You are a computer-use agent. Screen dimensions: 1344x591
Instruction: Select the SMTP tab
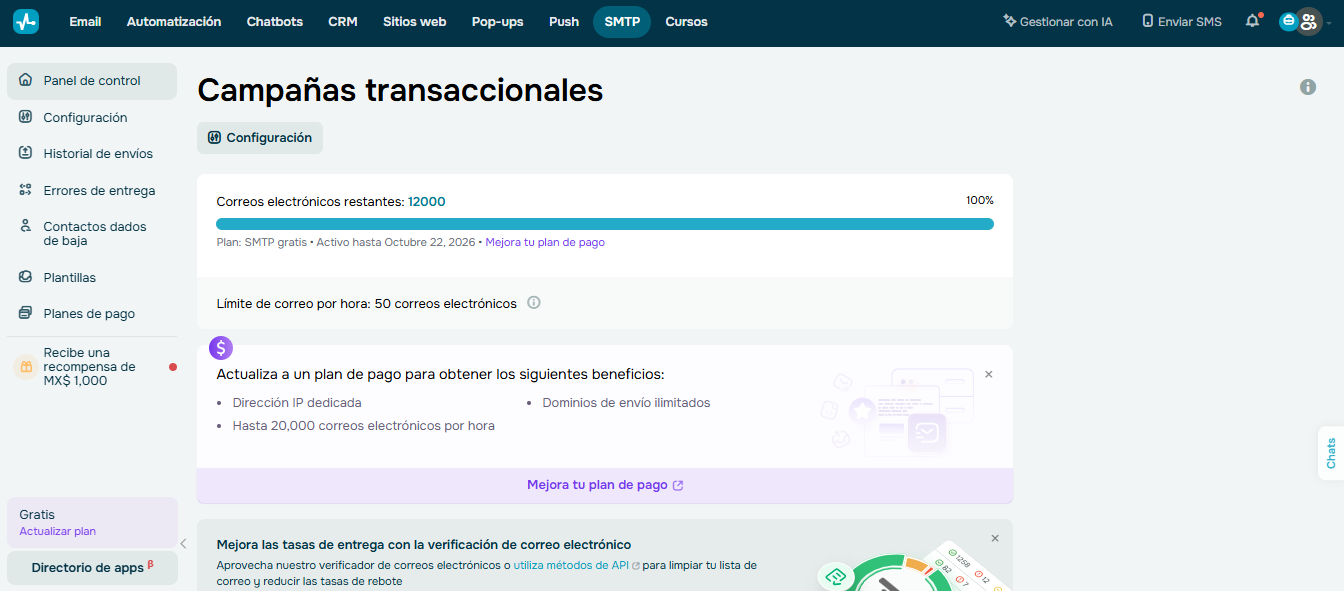622,21
